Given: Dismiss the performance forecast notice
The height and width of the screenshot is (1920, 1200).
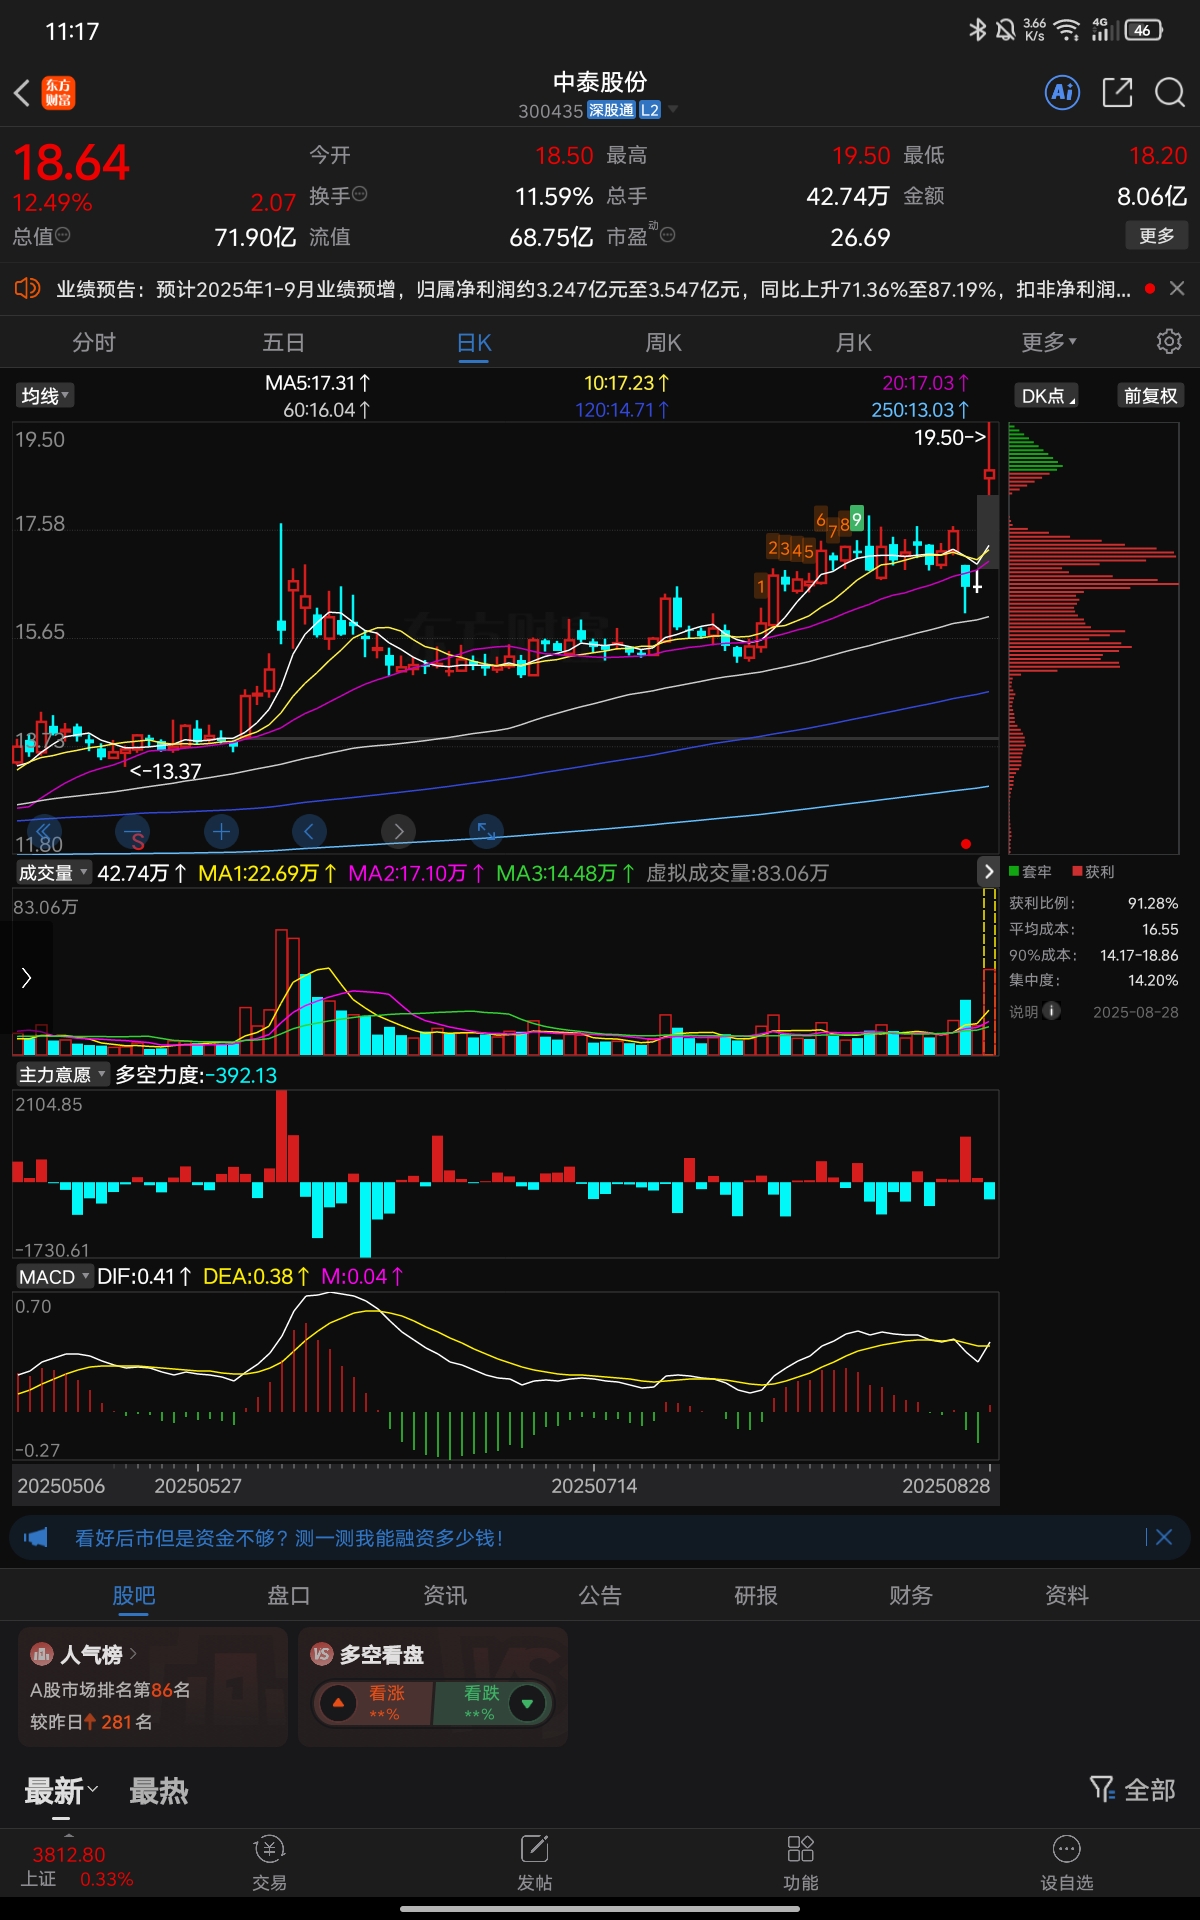Looking at the screenshot, I should [x=1177, y=289].
